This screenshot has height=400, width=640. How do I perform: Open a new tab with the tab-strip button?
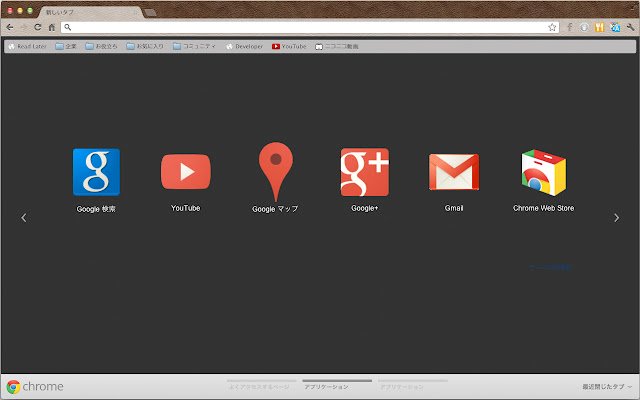(150, 13)
